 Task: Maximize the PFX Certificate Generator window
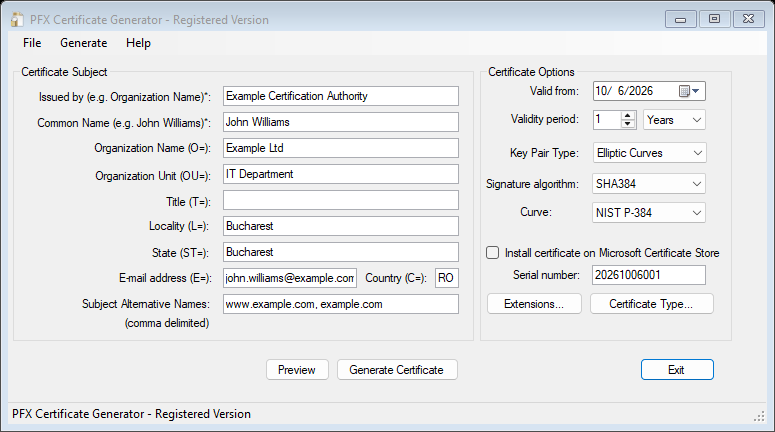pyautogui.click(x=714, y=19)
